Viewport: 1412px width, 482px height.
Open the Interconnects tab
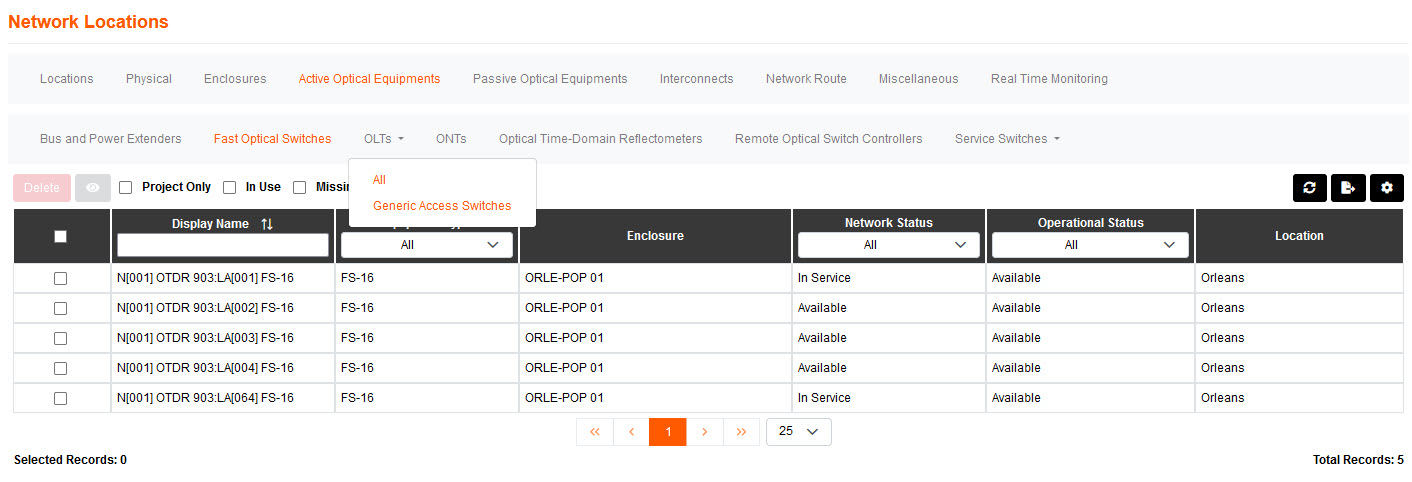[x=697, y=79]
